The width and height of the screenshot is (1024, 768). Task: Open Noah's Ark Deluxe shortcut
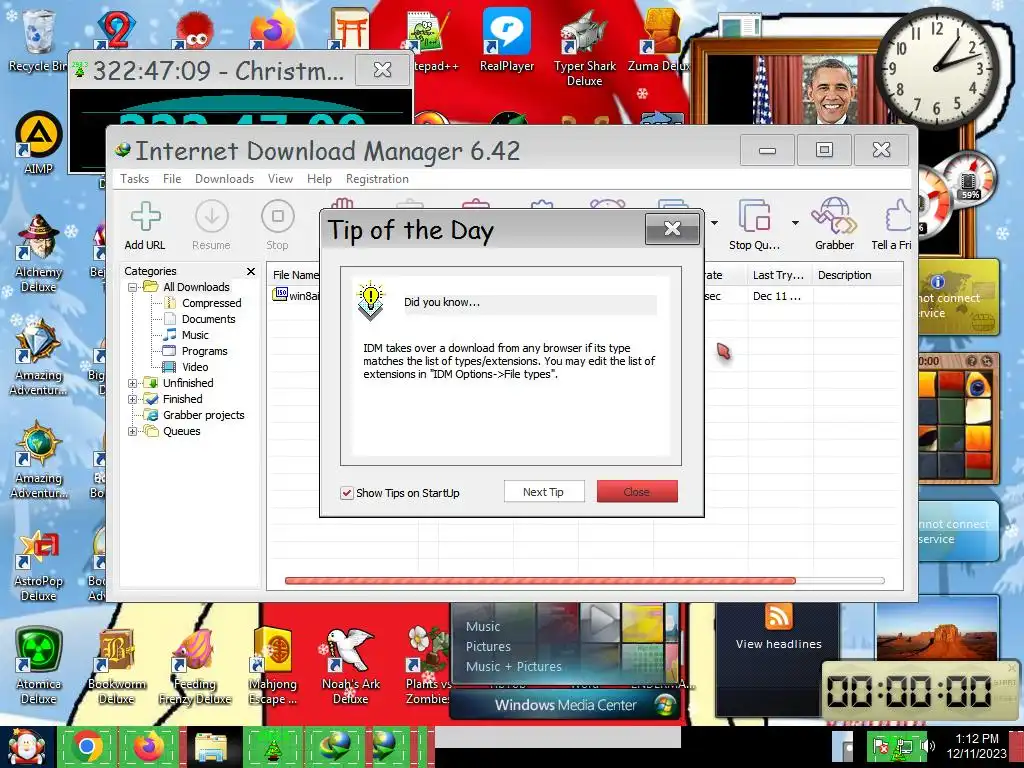coord(351,666)
